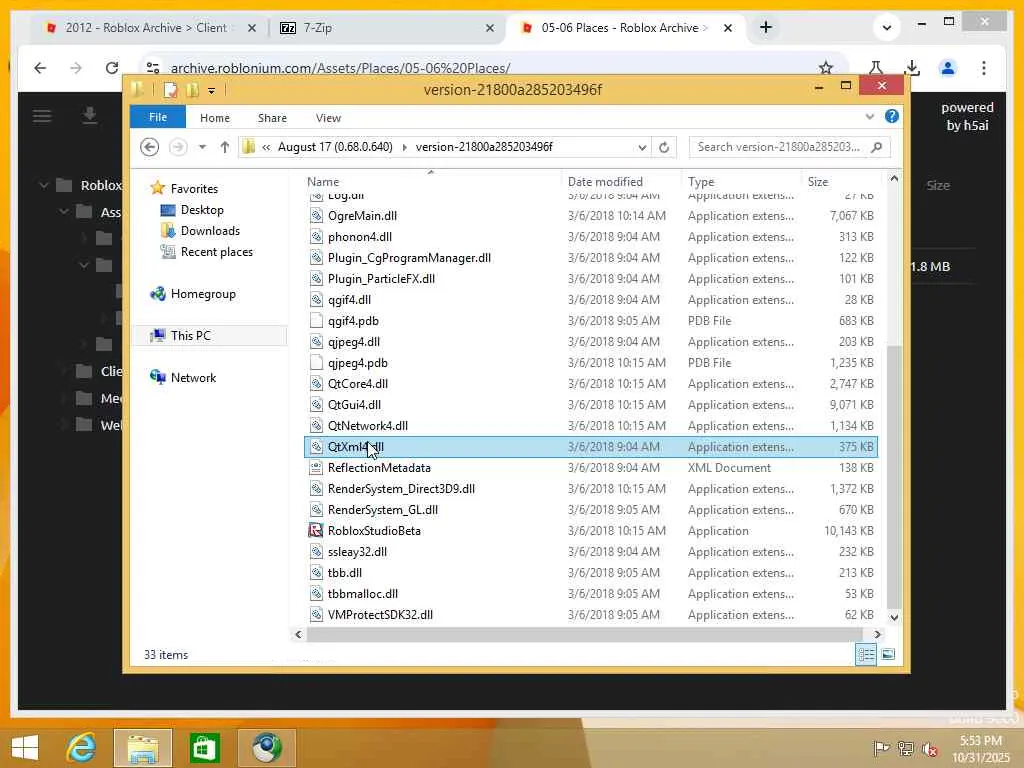Click the File Explorer taskbar icon

tap(143, 747)
